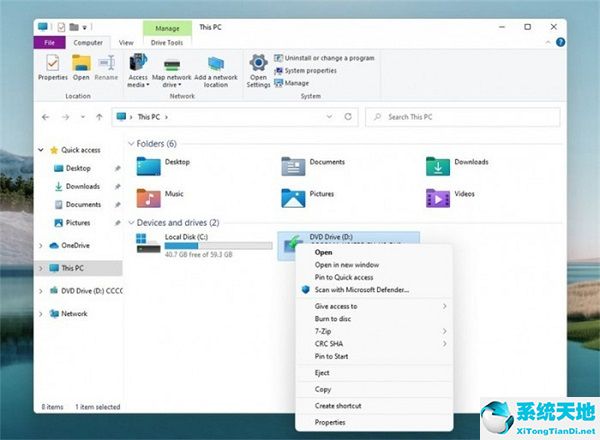Open the Drive Tools tab

tap(167, 42)
